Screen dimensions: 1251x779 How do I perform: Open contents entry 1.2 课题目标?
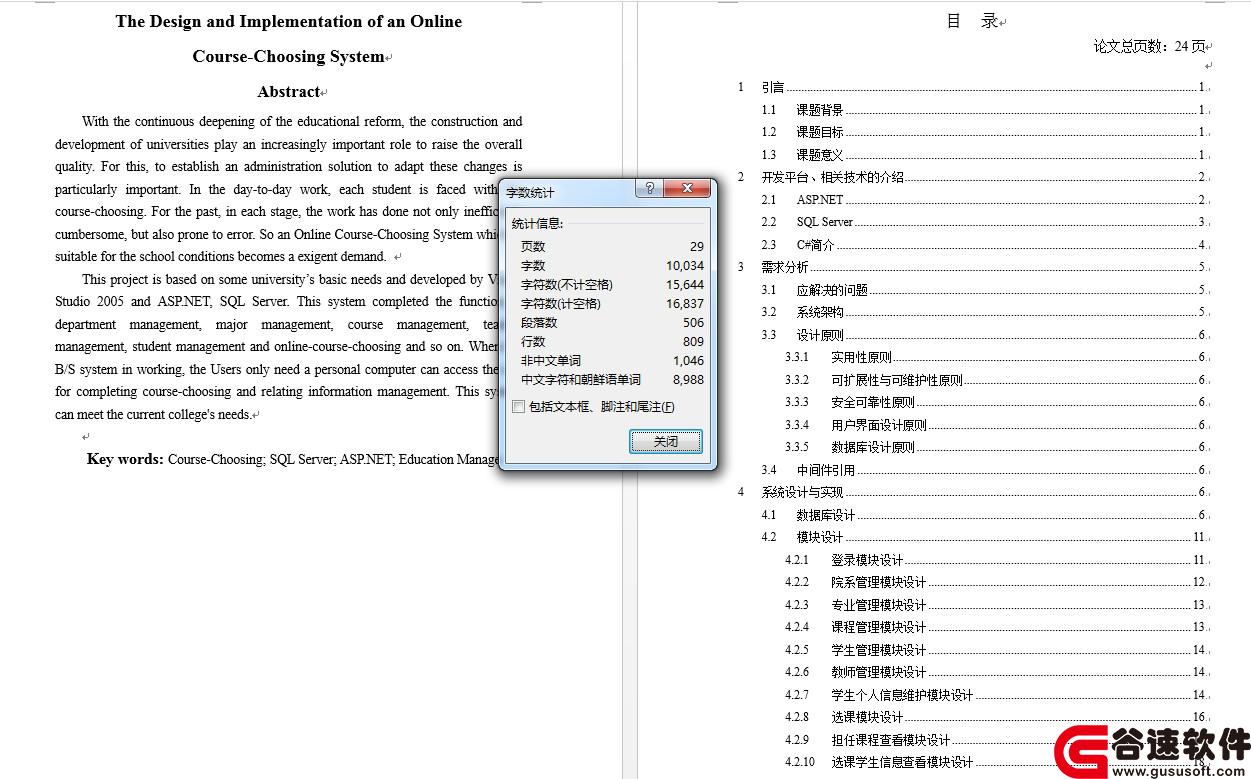[984, 132]
